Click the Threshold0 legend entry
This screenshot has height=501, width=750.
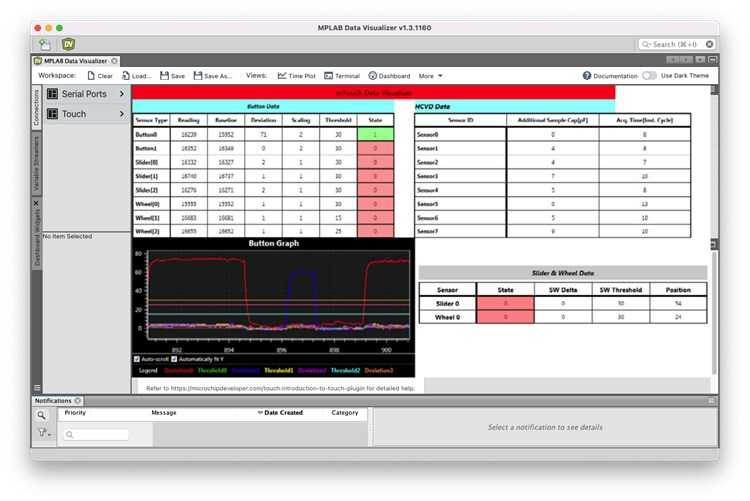coord(212,370)
